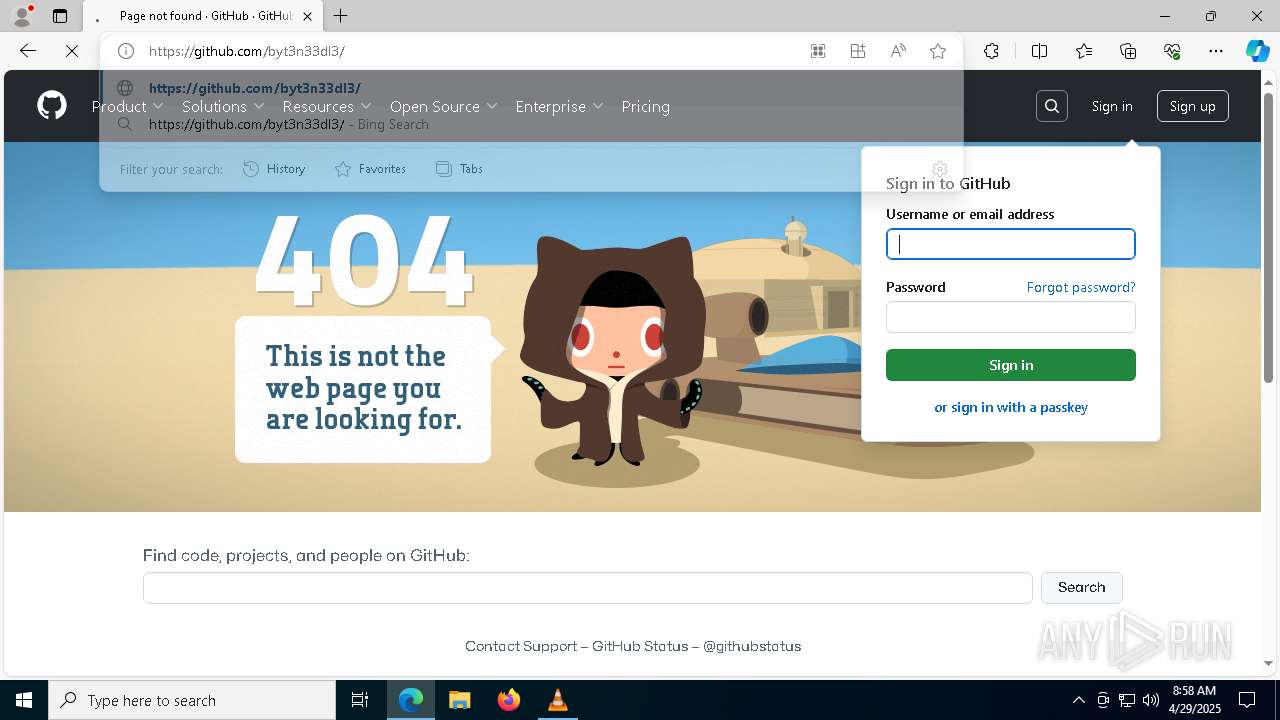Focus the Password field
This screenshot has width=1280, height=720.
(x=1011, y=317)
